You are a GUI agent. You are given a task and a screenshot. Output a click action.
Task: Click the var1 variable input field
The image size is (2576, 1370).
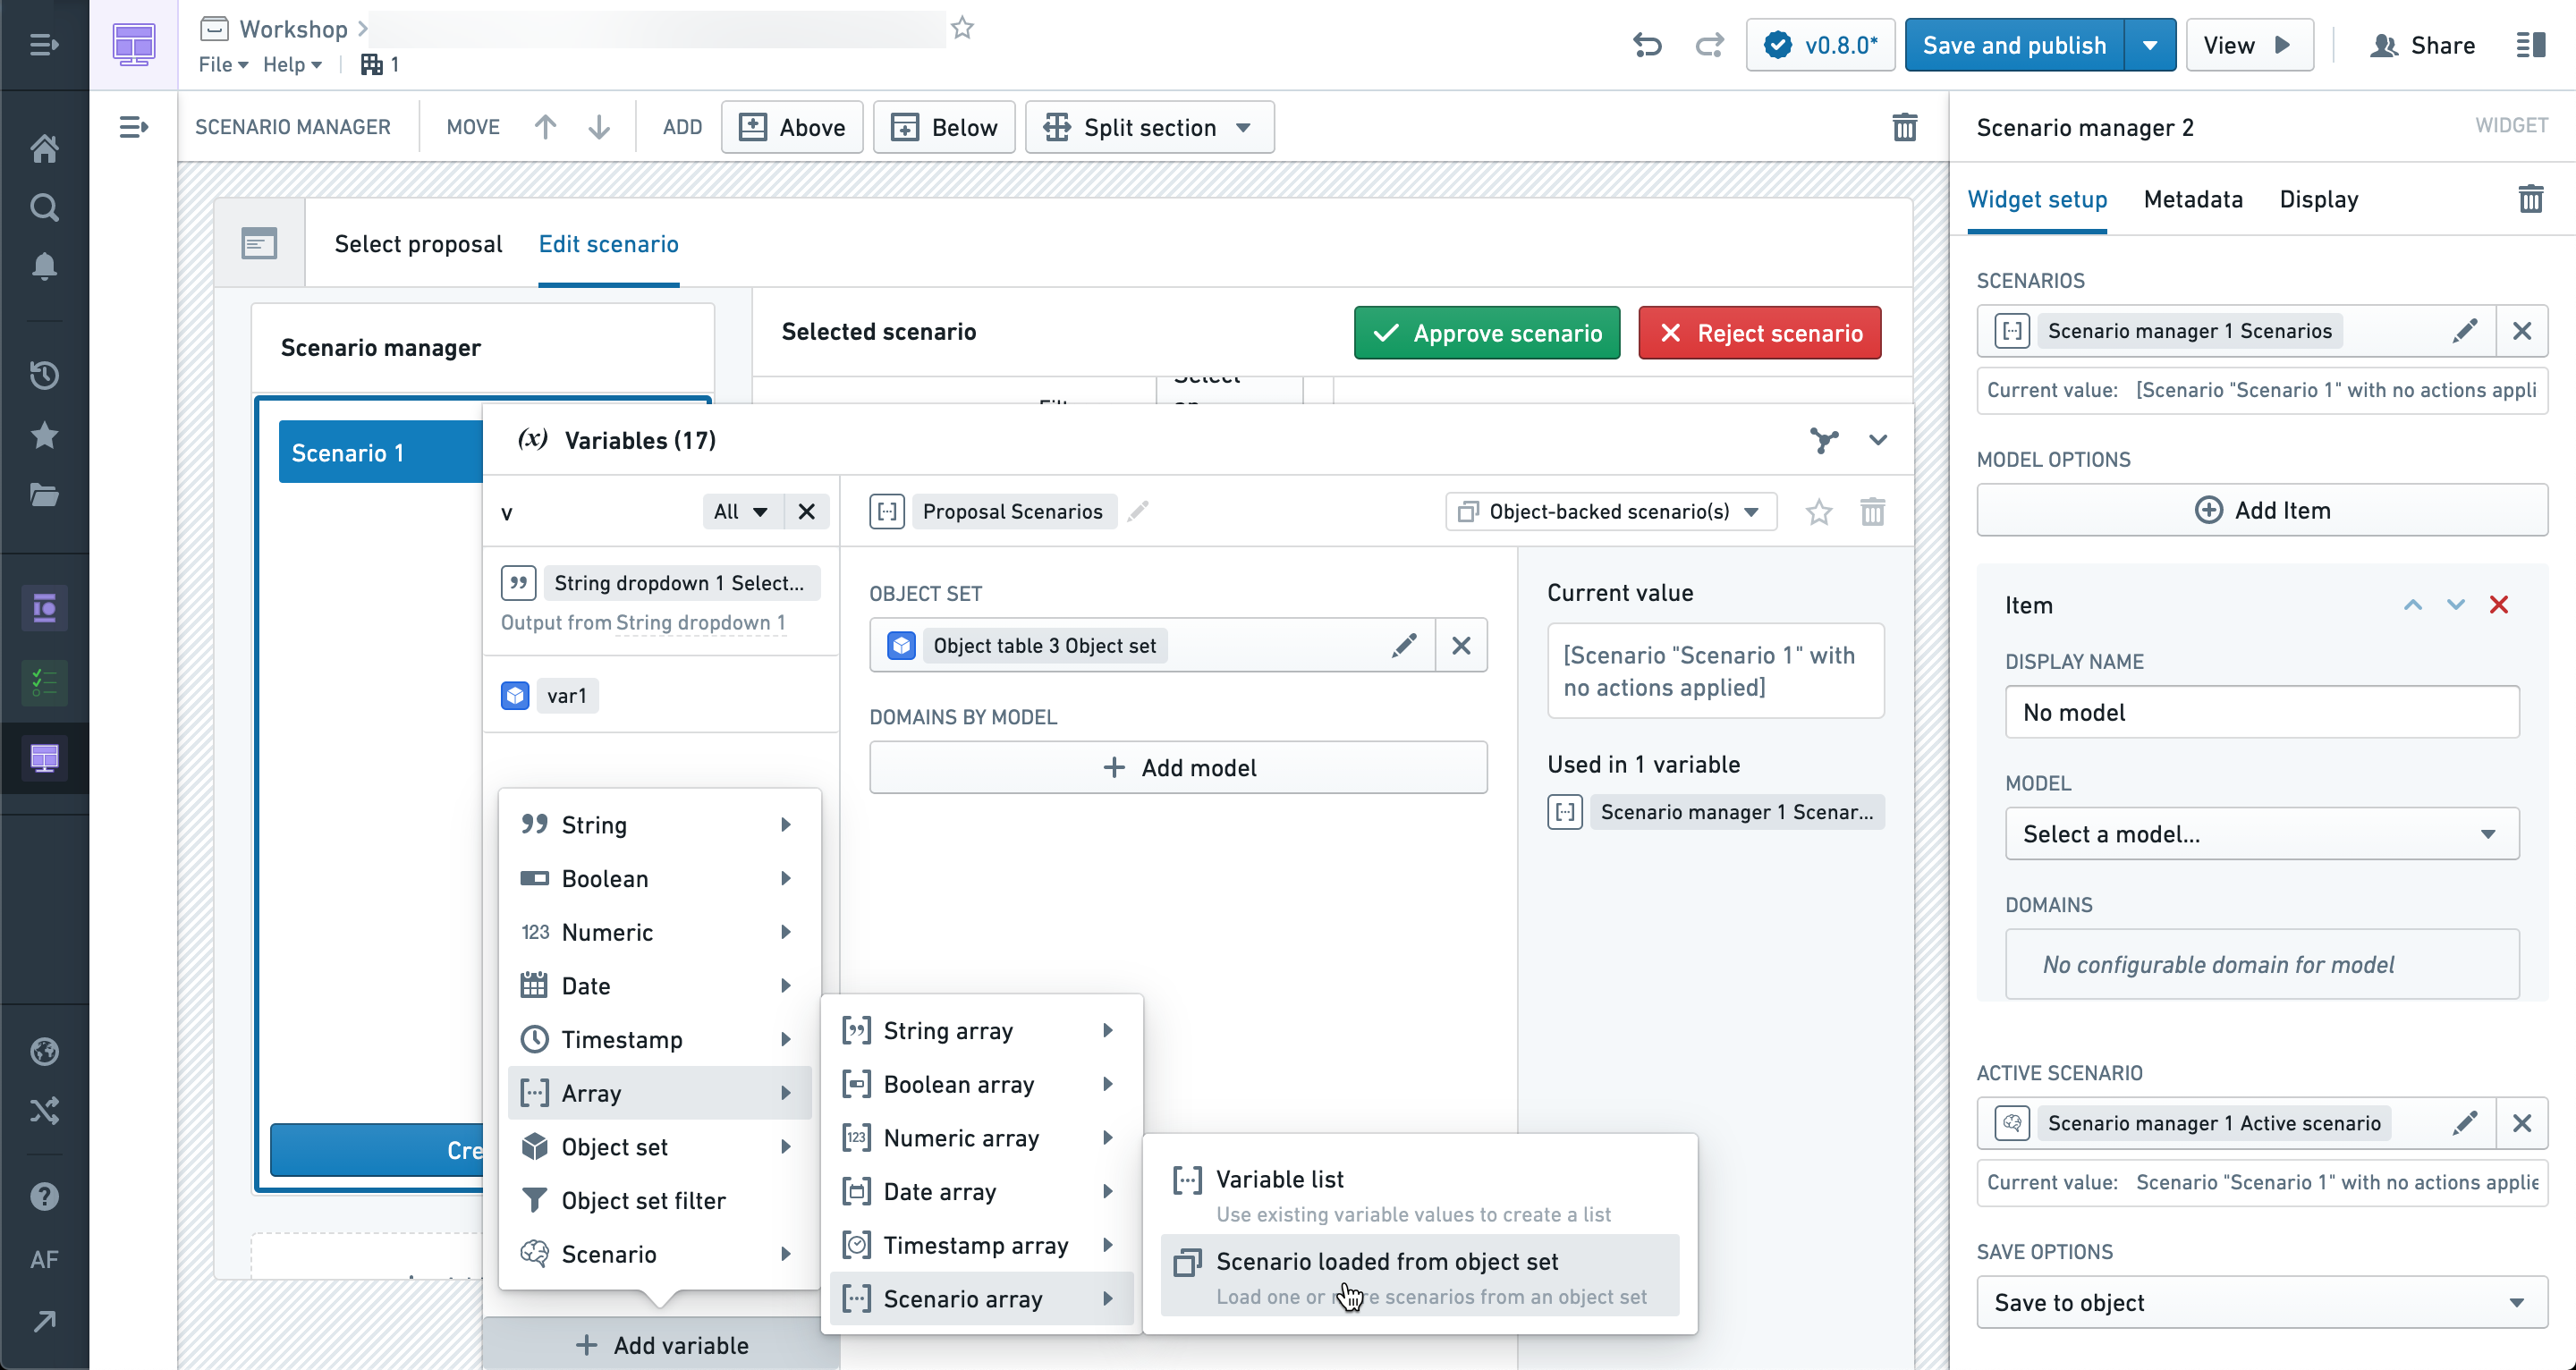[x=567, y=695]
